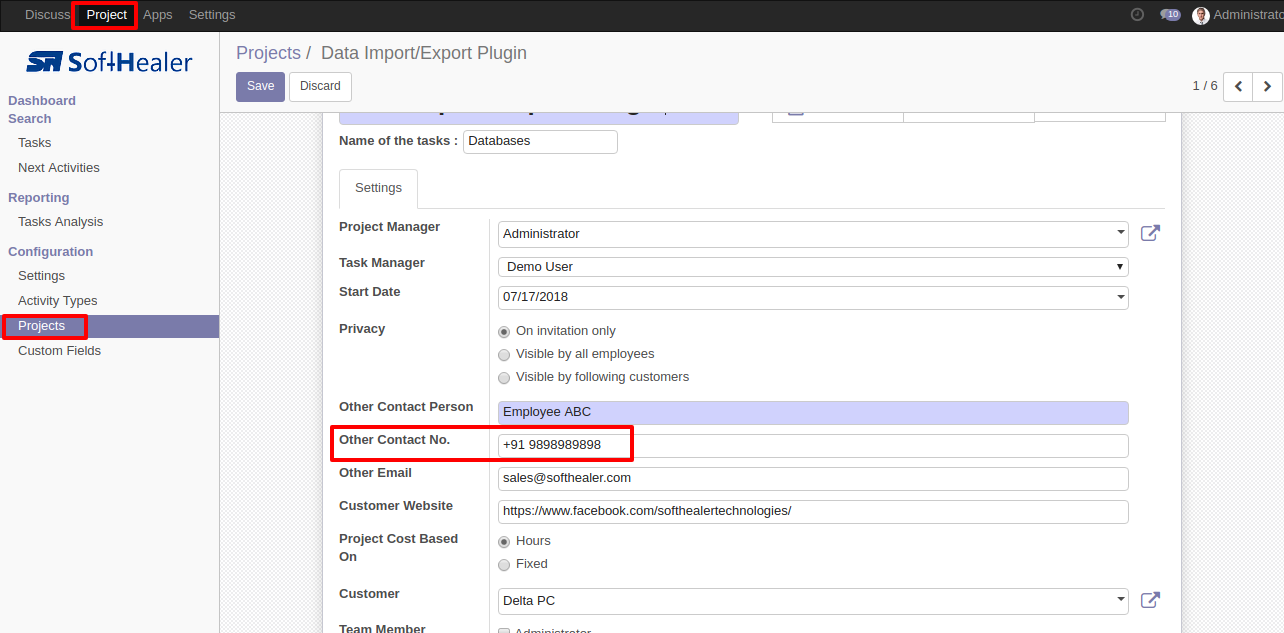Open Project Manager external link icon

pos(1151,234)
